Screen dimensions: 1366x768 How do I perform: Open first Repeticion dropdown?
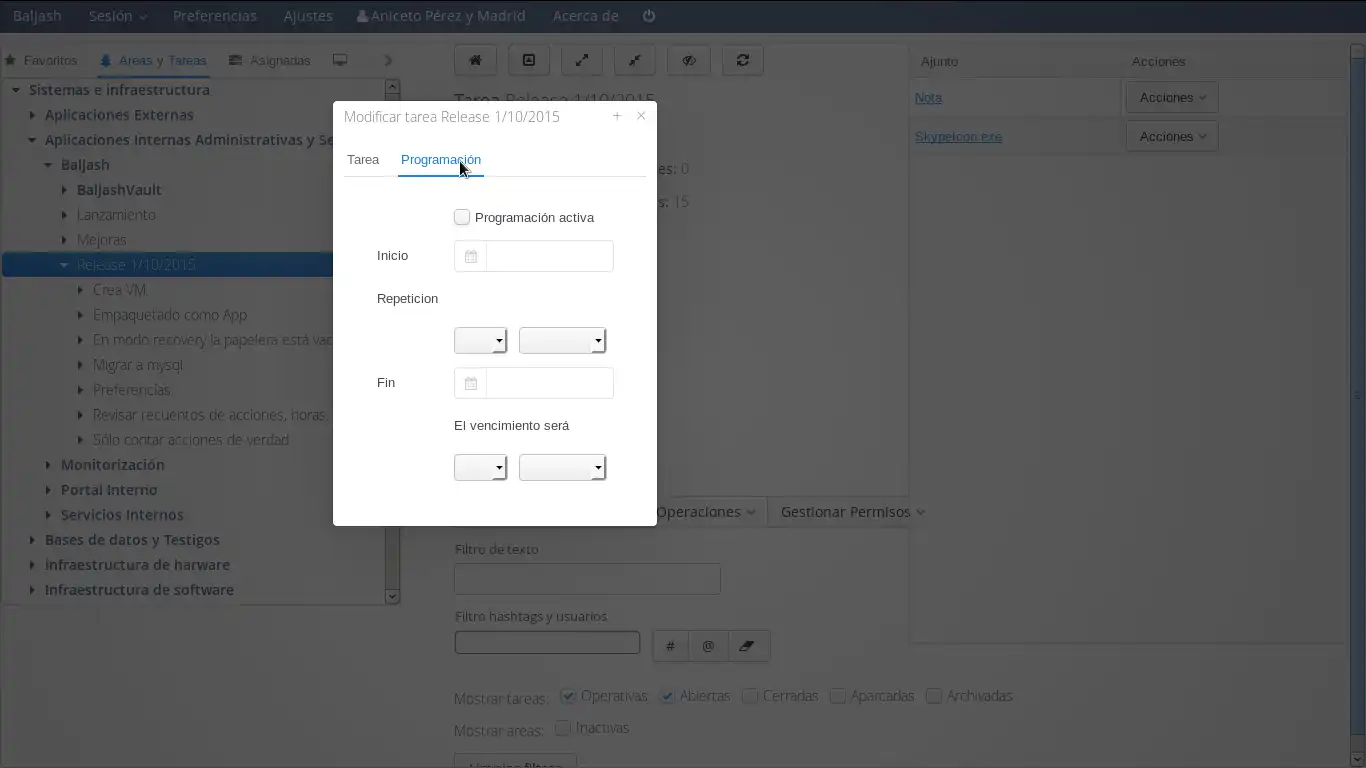480,341
